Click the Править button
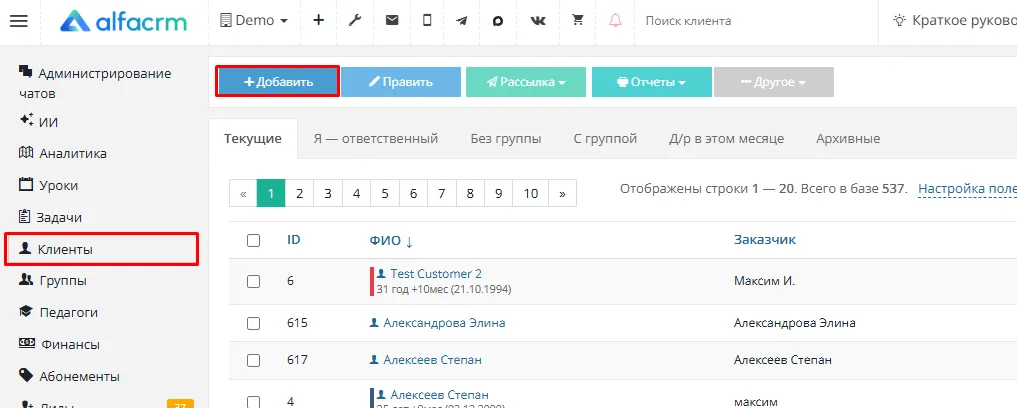1017x408 pixels. pos(401,82)
